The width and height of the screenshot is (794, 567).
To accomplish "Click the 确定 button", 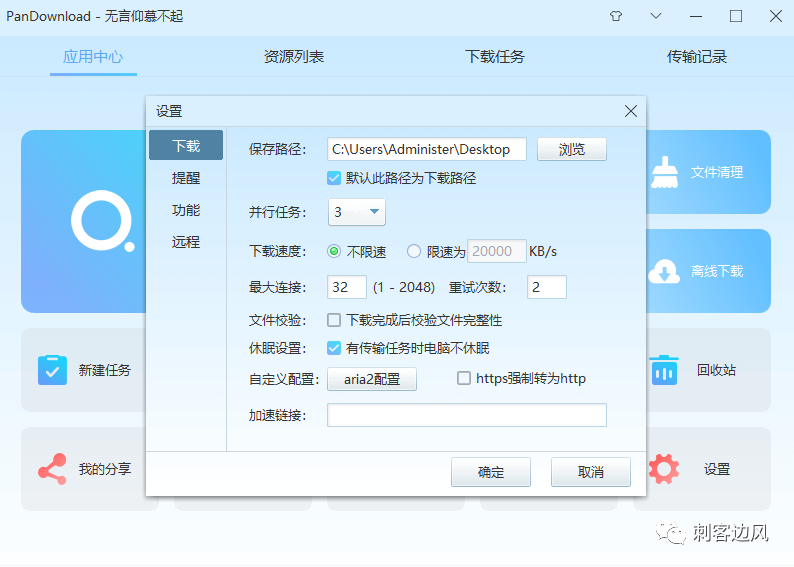I will click(491, 472).
